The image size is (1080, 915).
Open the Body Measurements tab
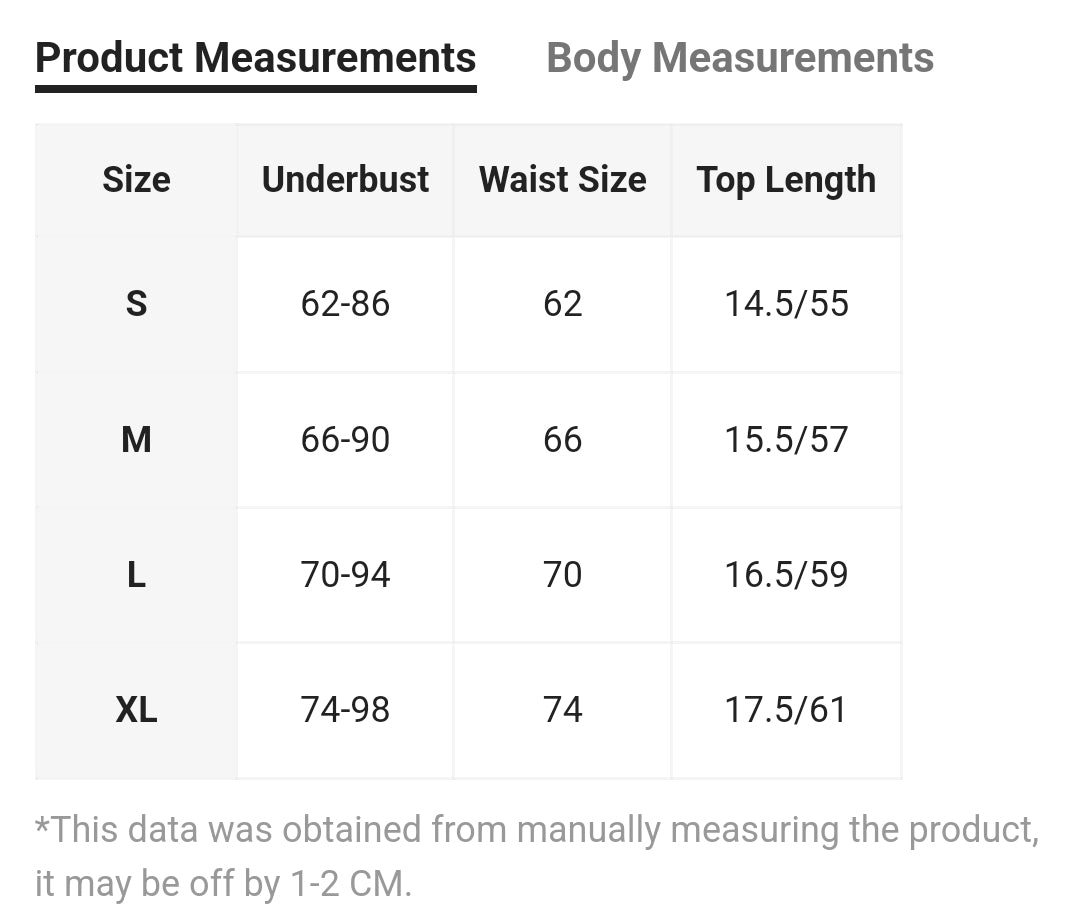(740, 58)
